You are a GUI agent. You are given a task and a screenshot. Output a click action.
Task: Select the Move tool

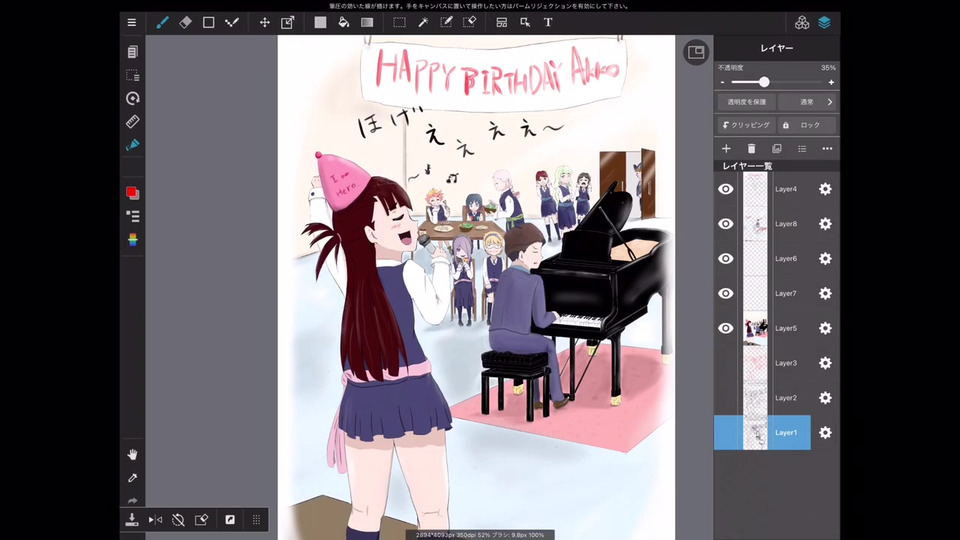coord(264,23)
